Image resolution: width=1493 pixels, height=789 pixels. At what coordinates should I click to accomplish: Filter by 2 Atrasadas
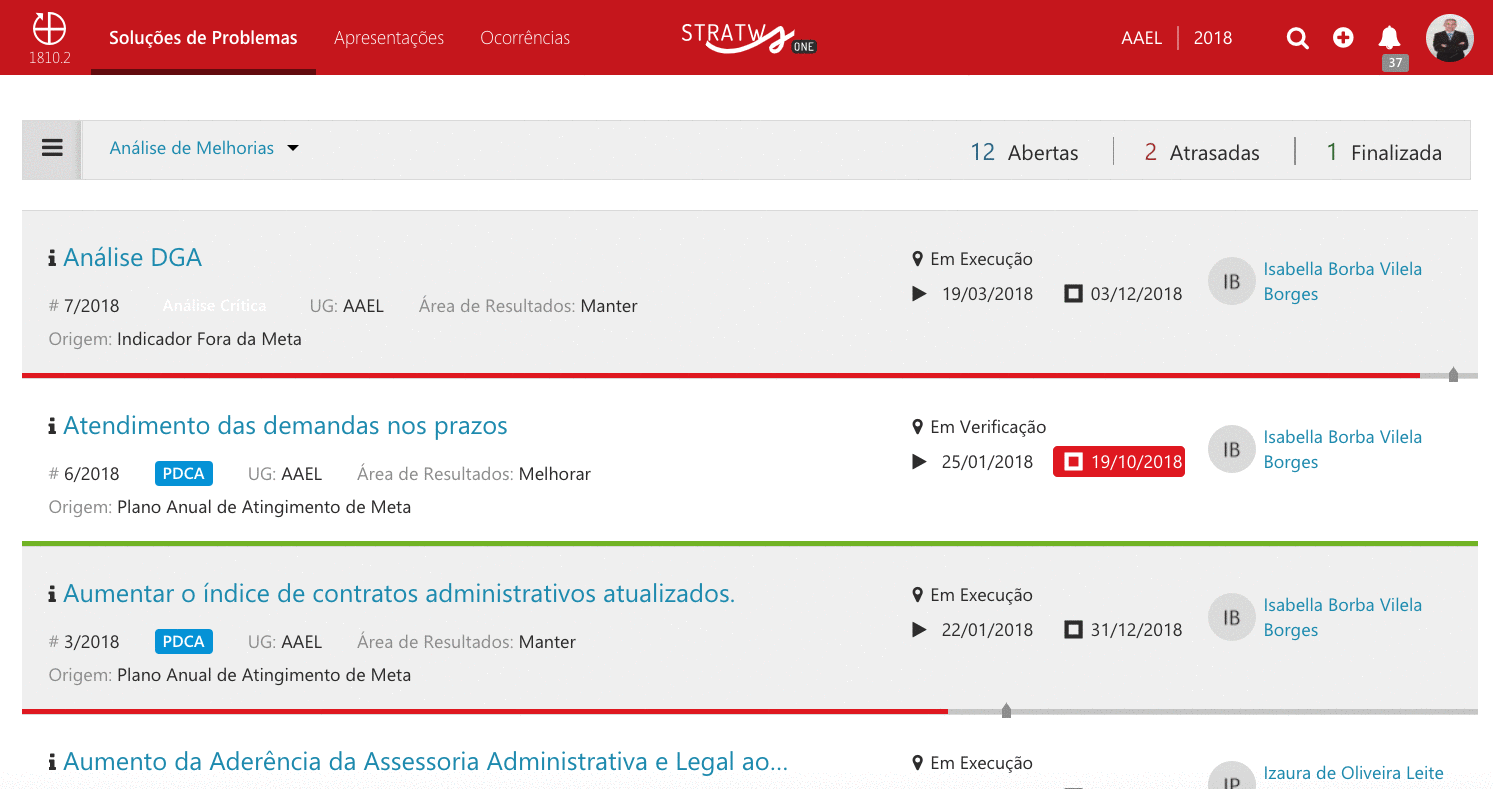coord(1202,152)
